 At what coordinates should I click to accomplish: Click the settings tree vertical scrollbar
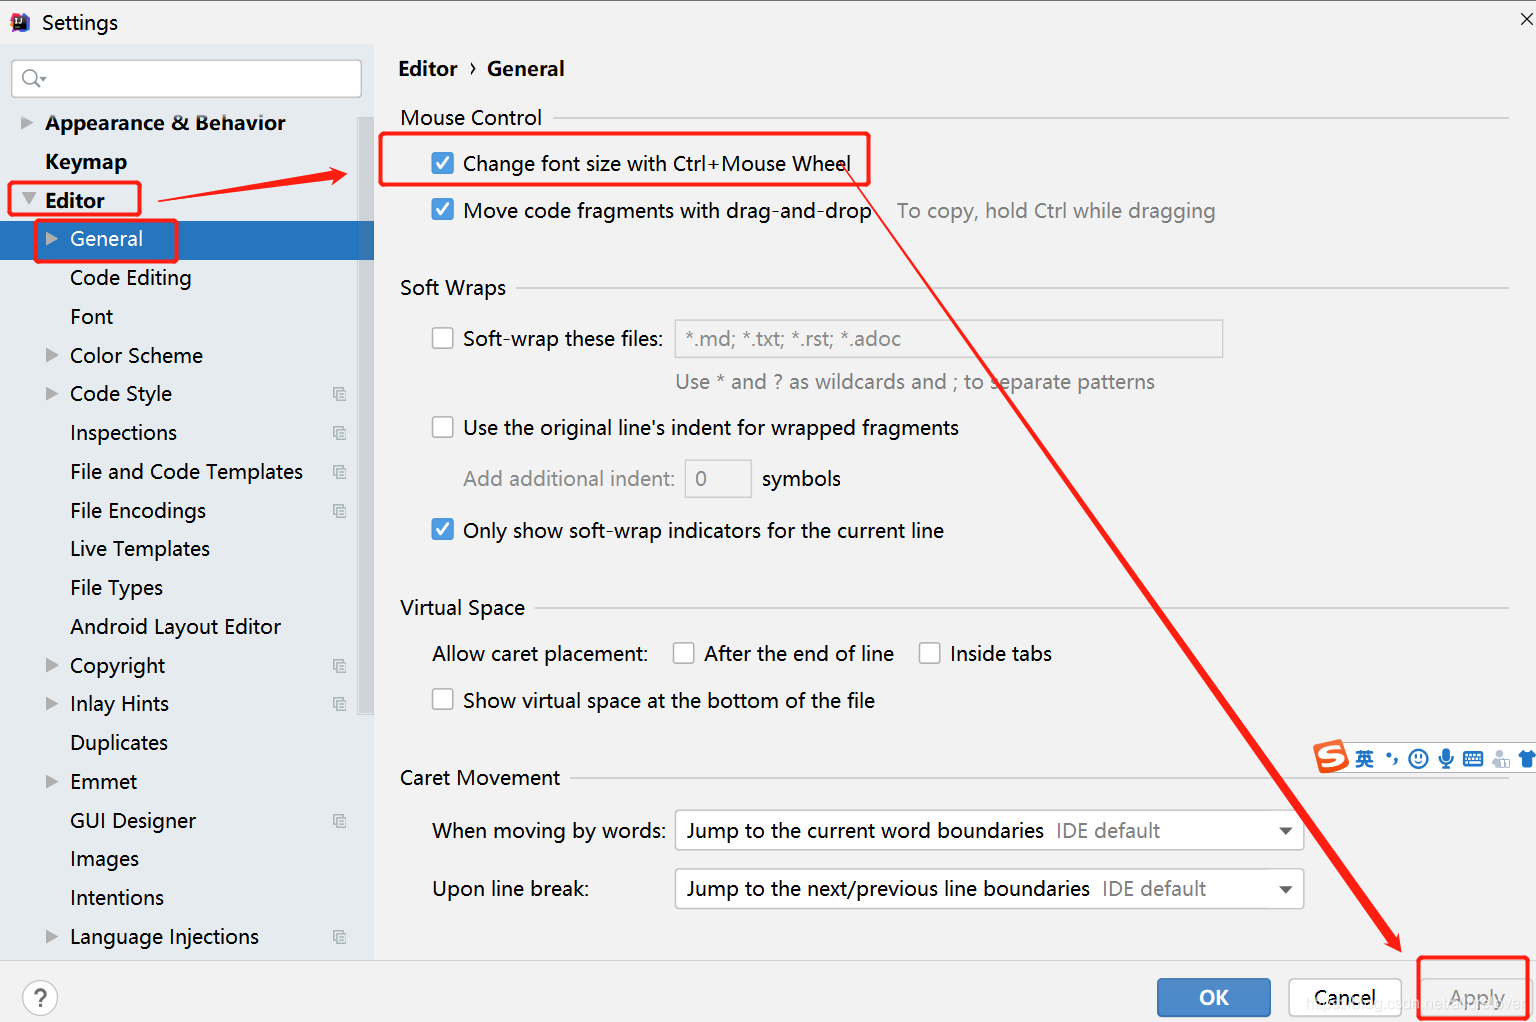coord(365,415)
